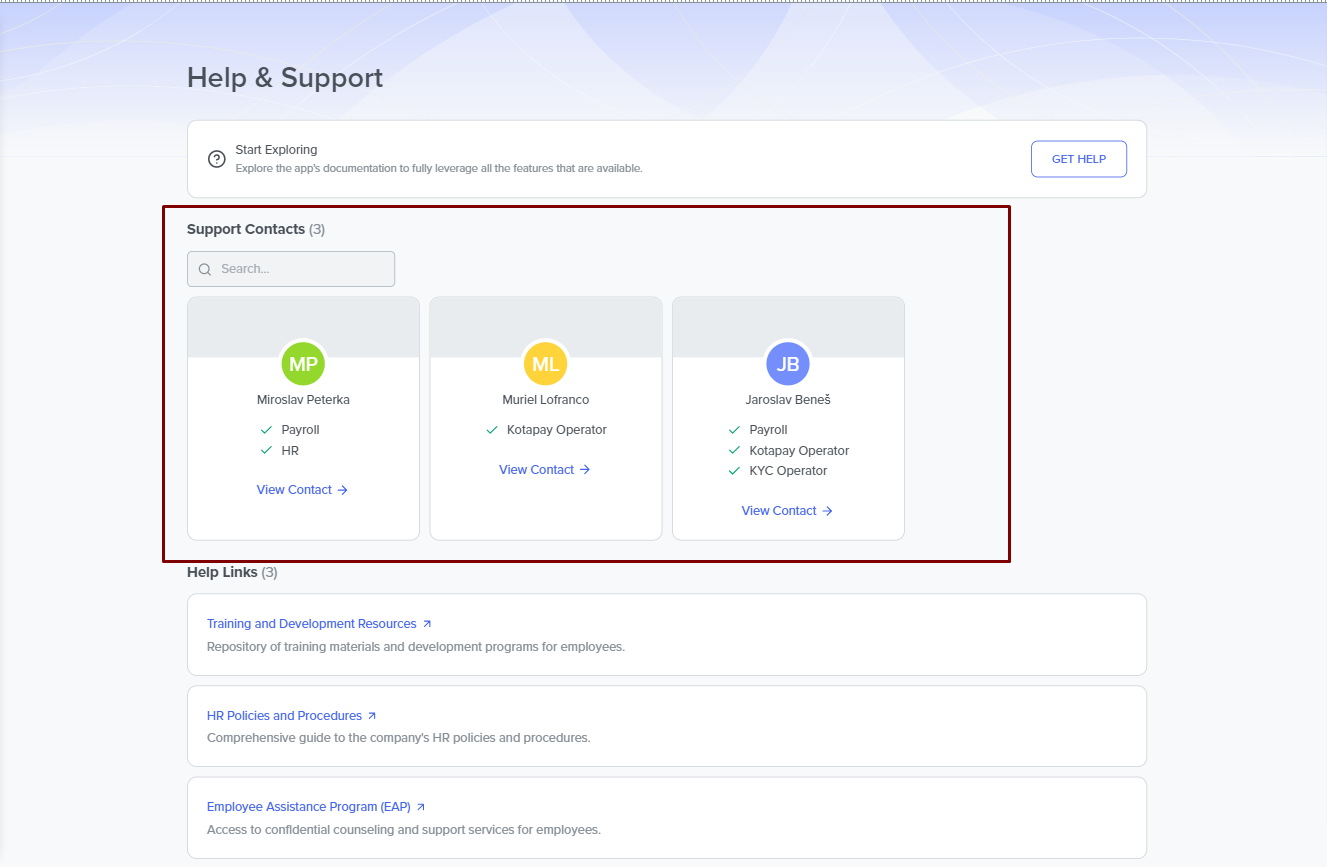The height and width of the screenshot is (867, 1327).
Task: Click checkmark beside Jaroslav's KYC Operator role
Action: [735, 471]
